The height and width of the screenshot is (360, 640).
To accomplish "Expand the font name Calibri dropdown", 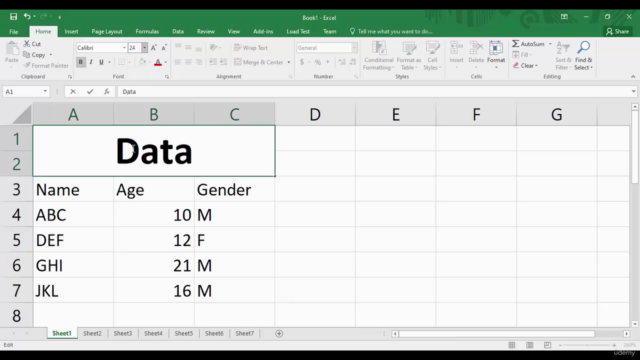I will click(x=124, y=48).
